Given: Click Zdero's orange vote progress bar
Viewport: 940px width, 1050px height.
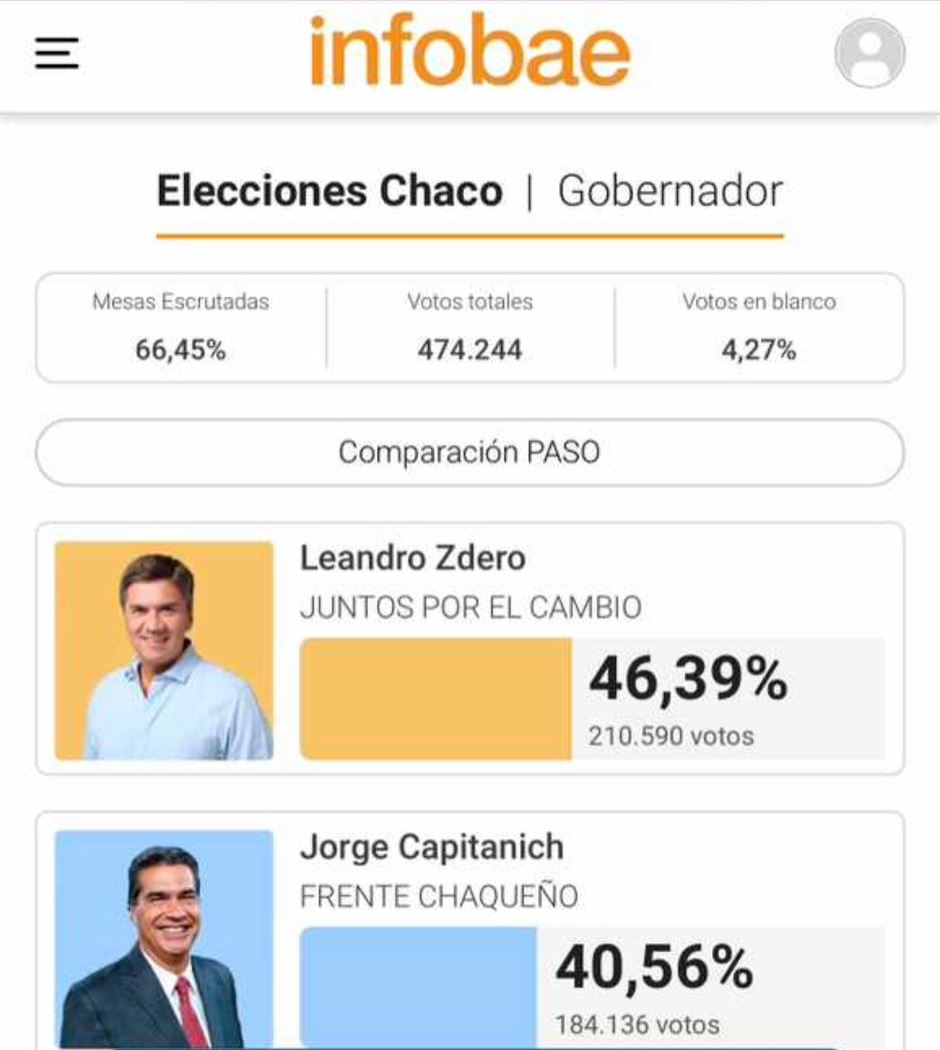Looking at the screenshot, I should click(x=436, y=699).
